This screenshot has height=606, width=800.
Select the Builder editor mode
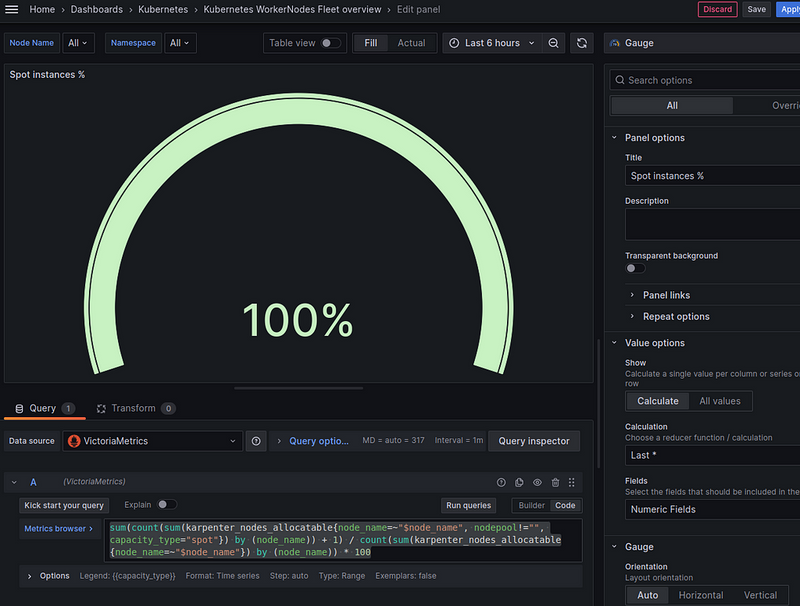[532, 506]
